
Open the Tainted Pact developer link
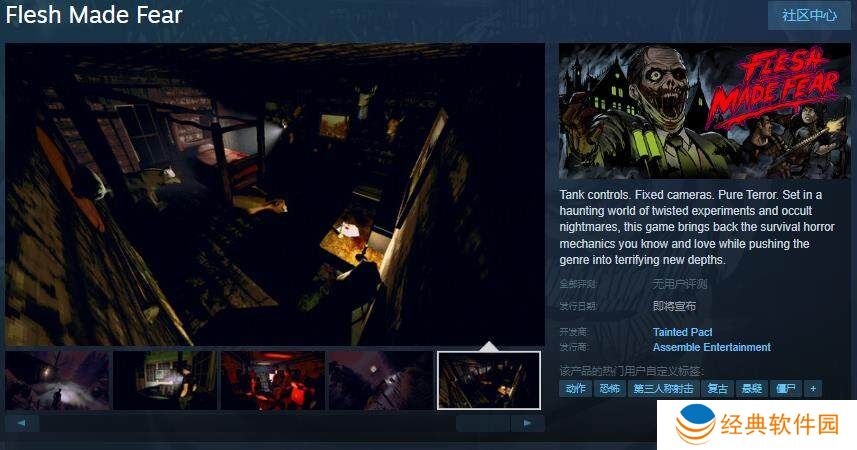click(682, 332)
